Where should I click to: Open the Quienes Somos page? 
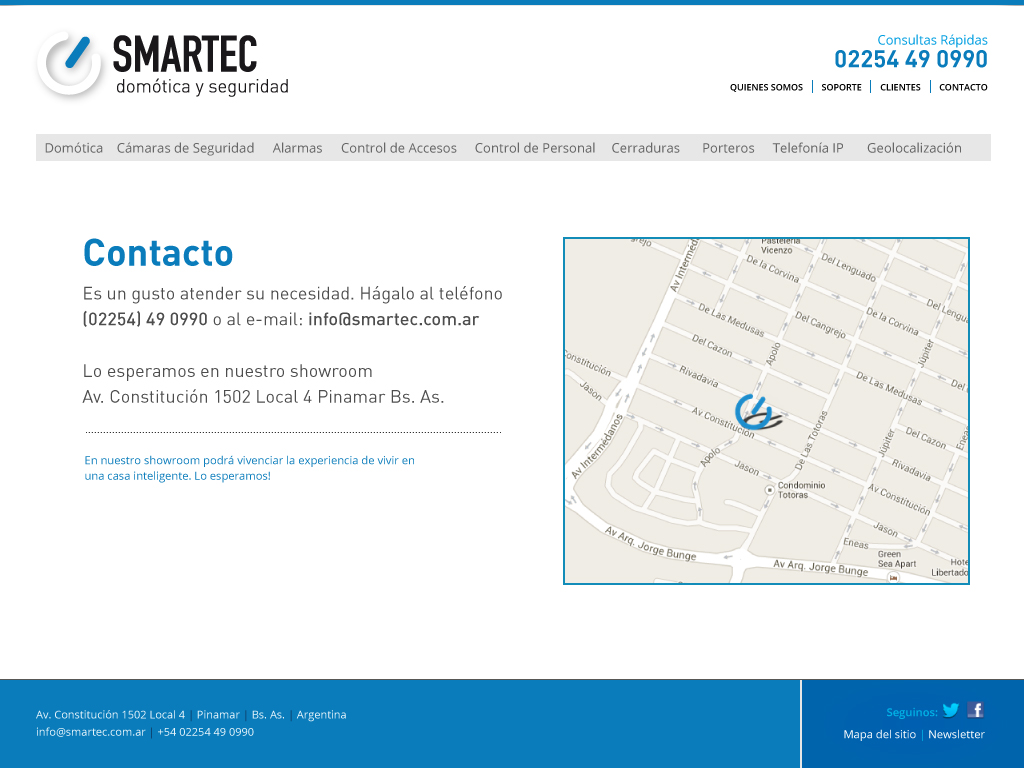(766, 87)
